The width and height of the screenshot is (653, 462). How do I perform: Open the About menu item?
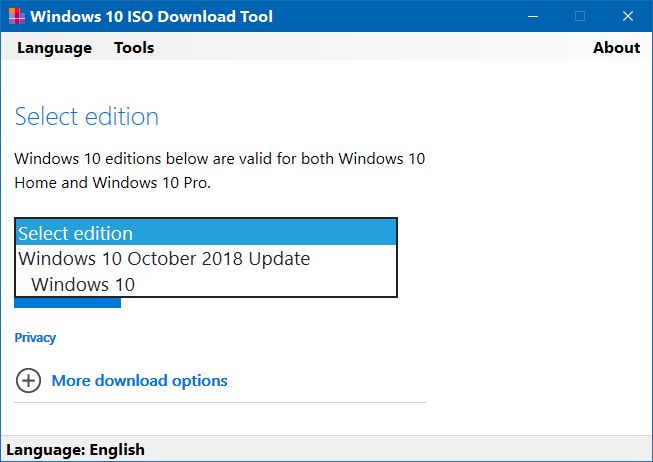616,47
